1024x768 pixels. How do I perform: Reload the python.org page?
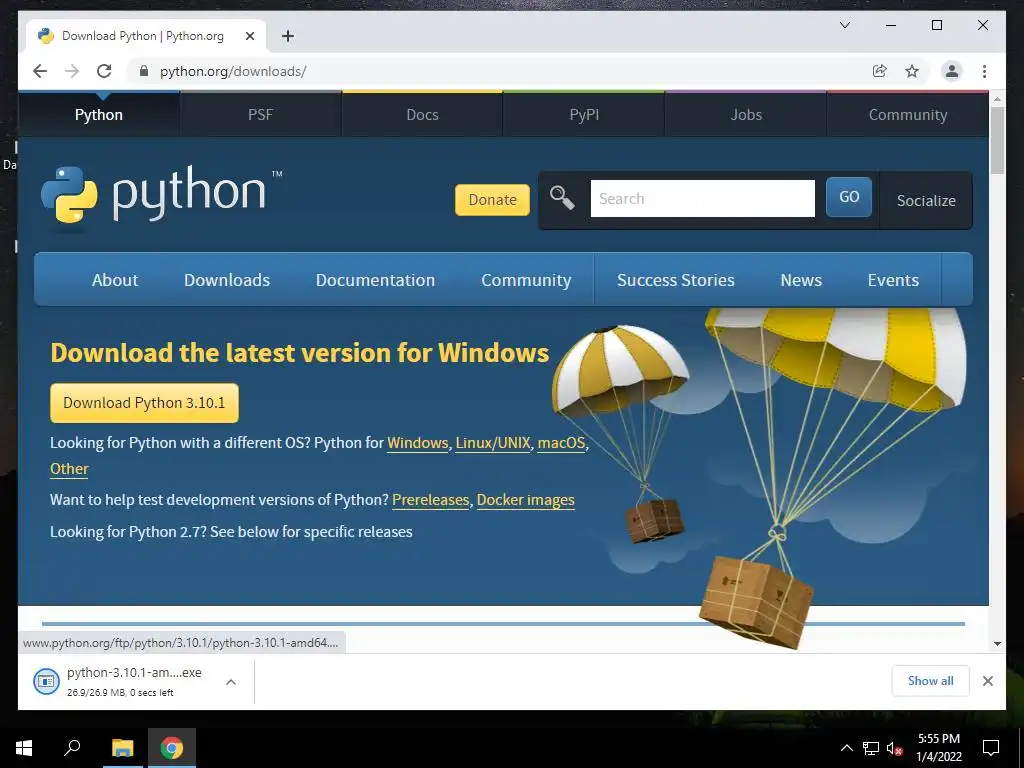tap(104, 71)
